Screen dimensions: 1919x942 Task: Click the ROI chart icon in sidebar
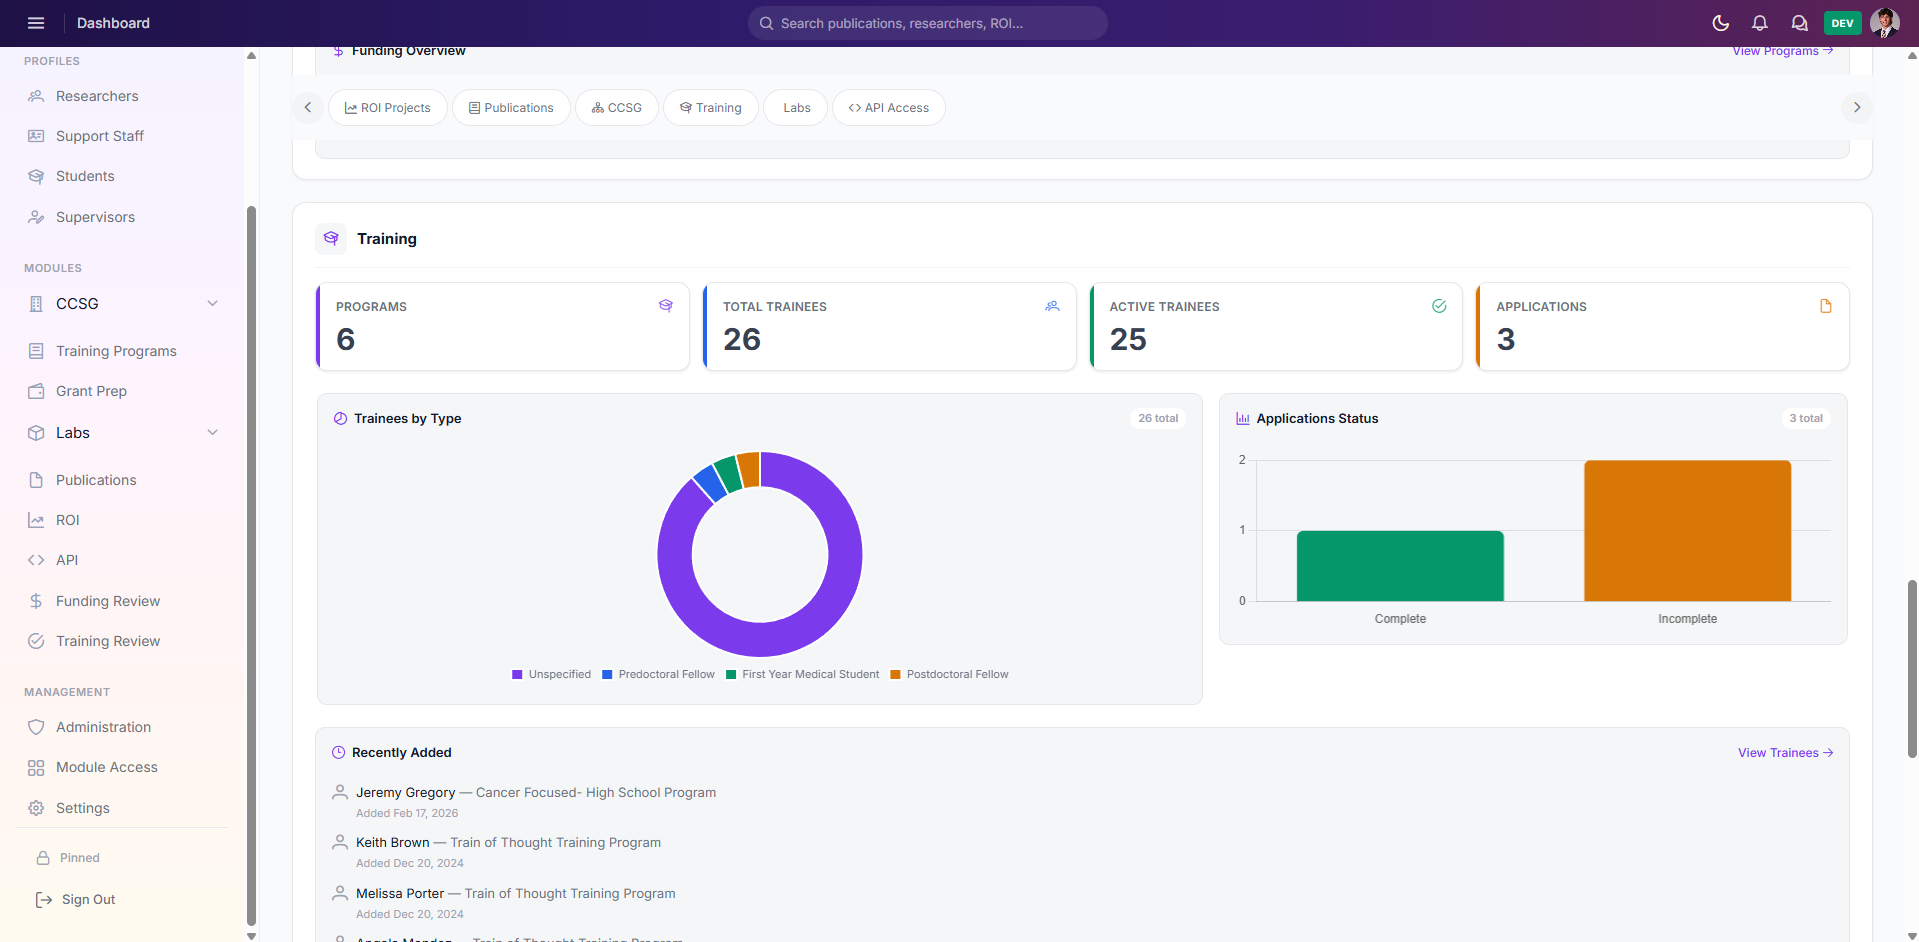tap(36, 520)
